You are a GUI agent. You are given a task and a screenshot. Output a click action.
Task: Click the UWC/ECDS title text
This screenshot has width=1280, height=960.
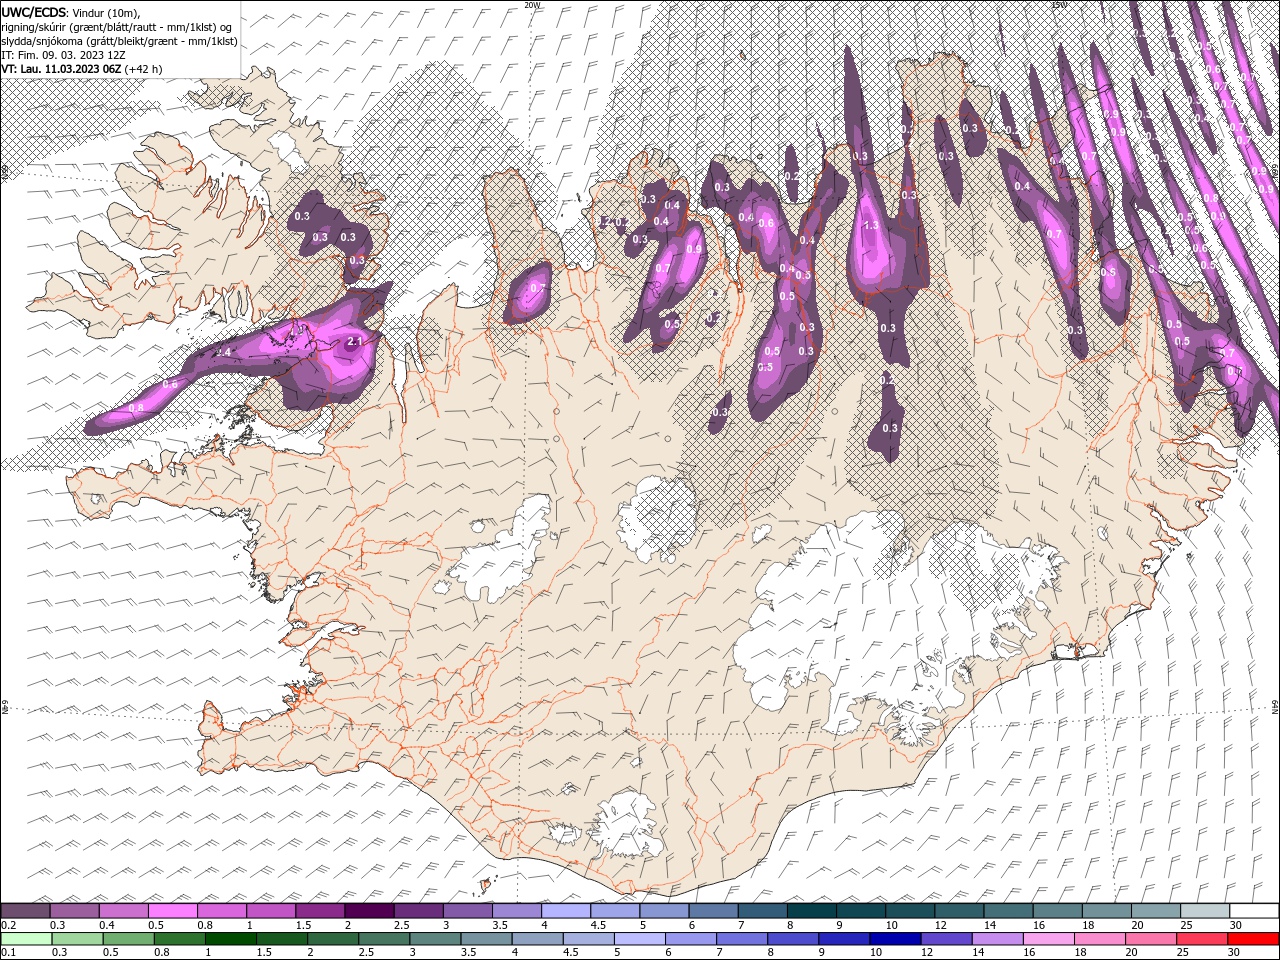tap(35, 12)
